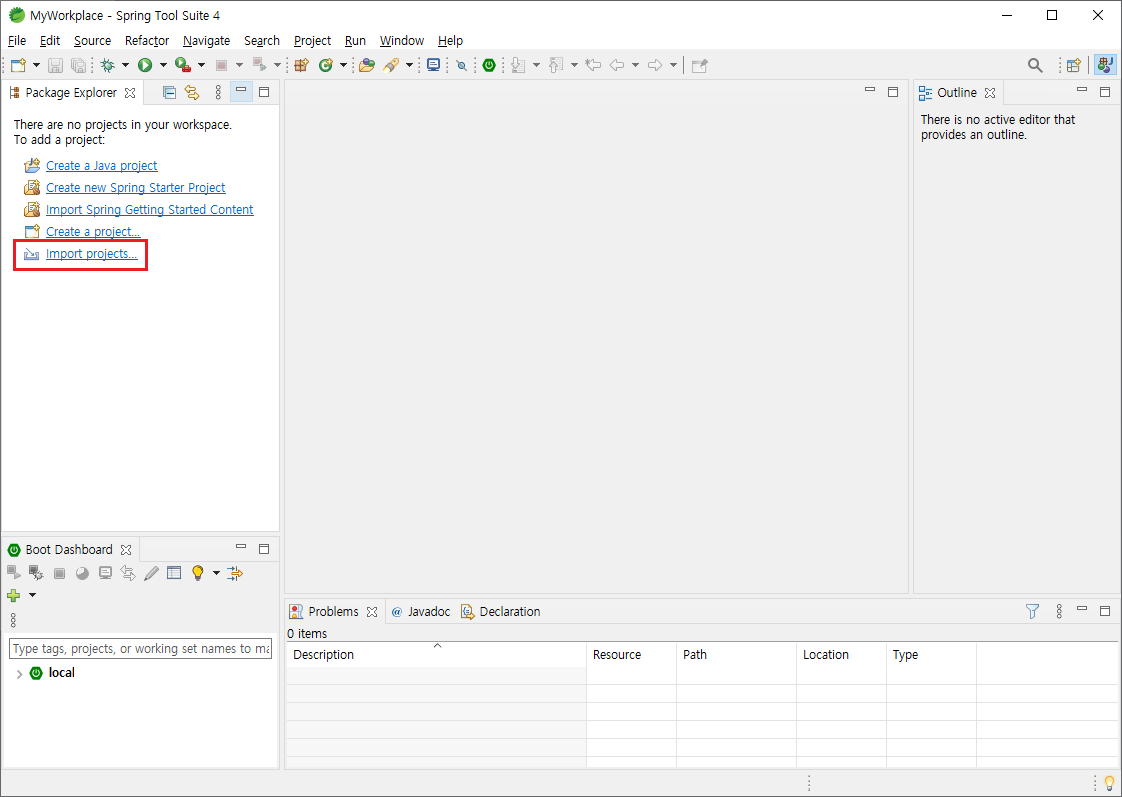Click Import projects... link
The height and width of the screenshot is (797, 1122).
(x=92, y=254)
